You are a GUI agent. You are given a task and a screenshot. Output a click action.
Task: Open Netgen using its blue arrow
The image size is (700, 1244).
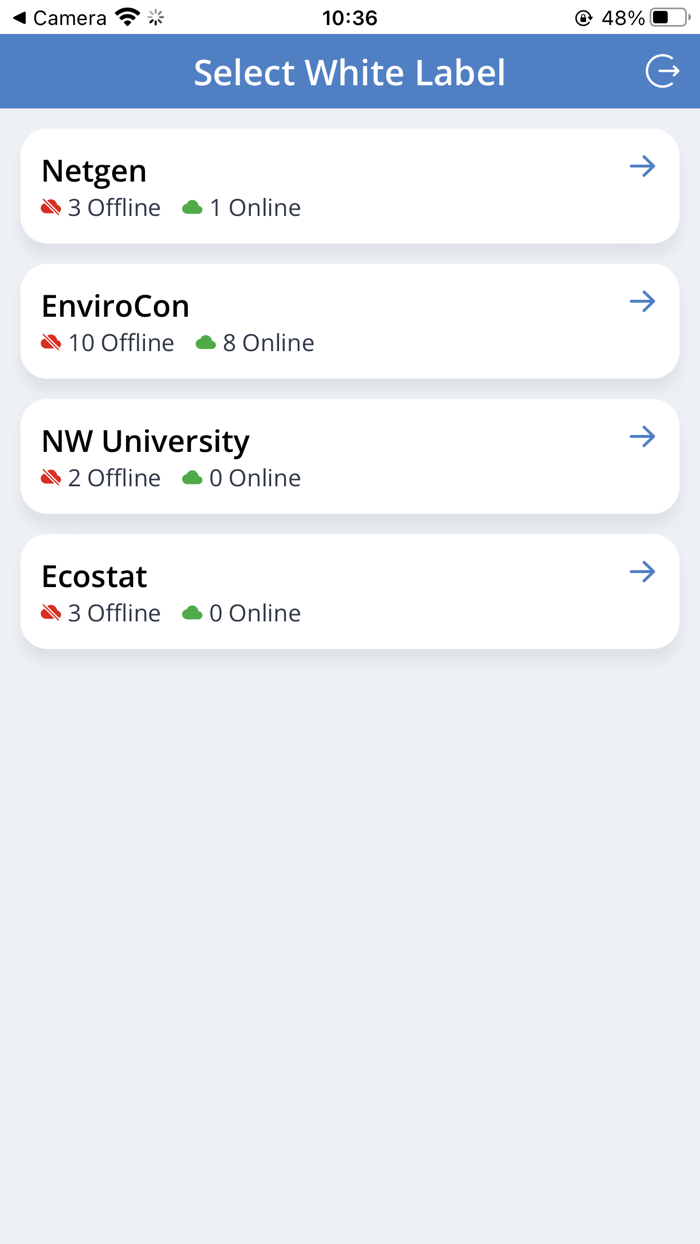(x=642, y=166)
